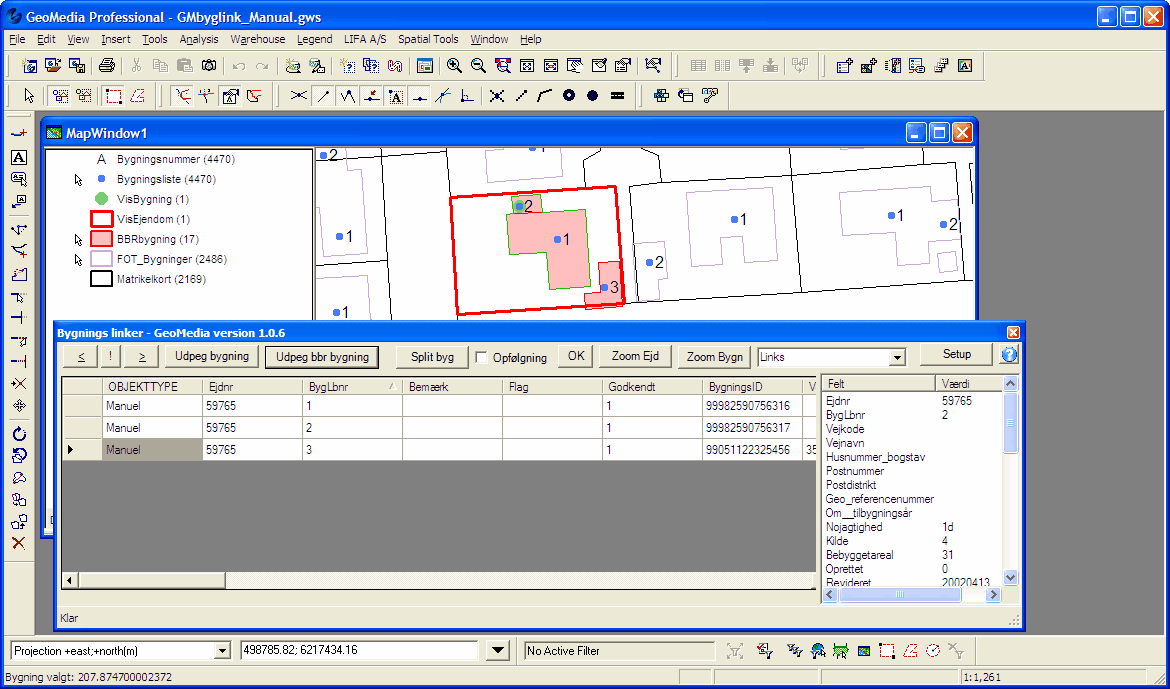Click the red outline swatch for VisEjendom (1)

[x=101, y=219]
